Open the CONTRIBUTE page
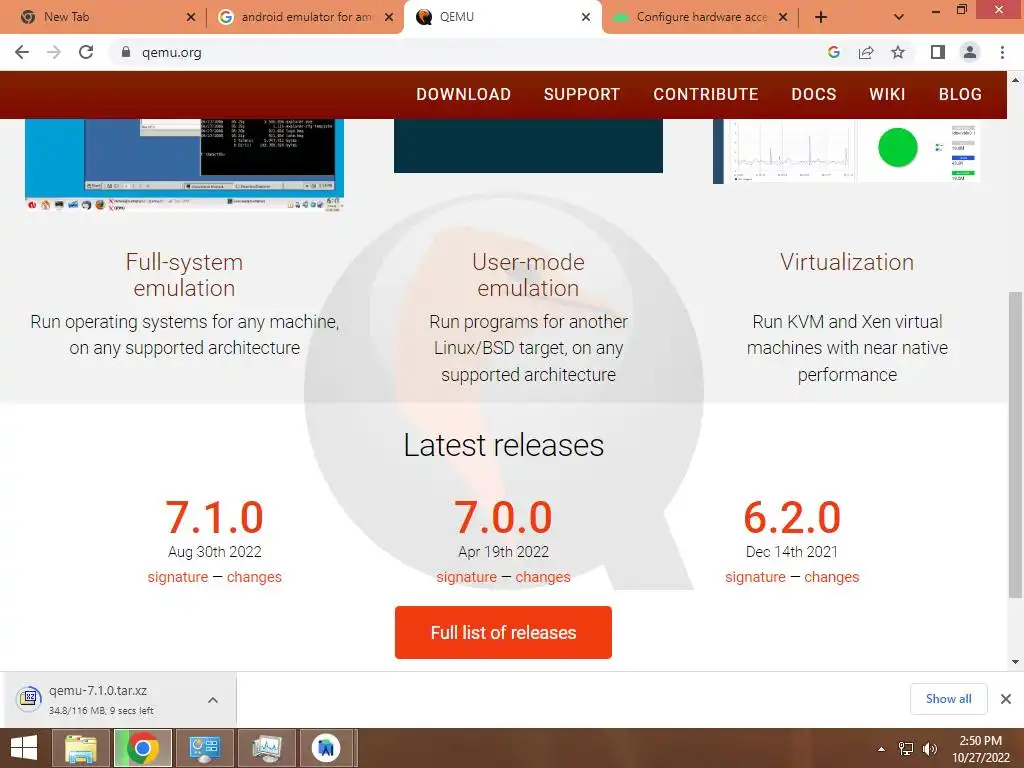The height and width of the screenshot is (768, 1024). [705, 94]
